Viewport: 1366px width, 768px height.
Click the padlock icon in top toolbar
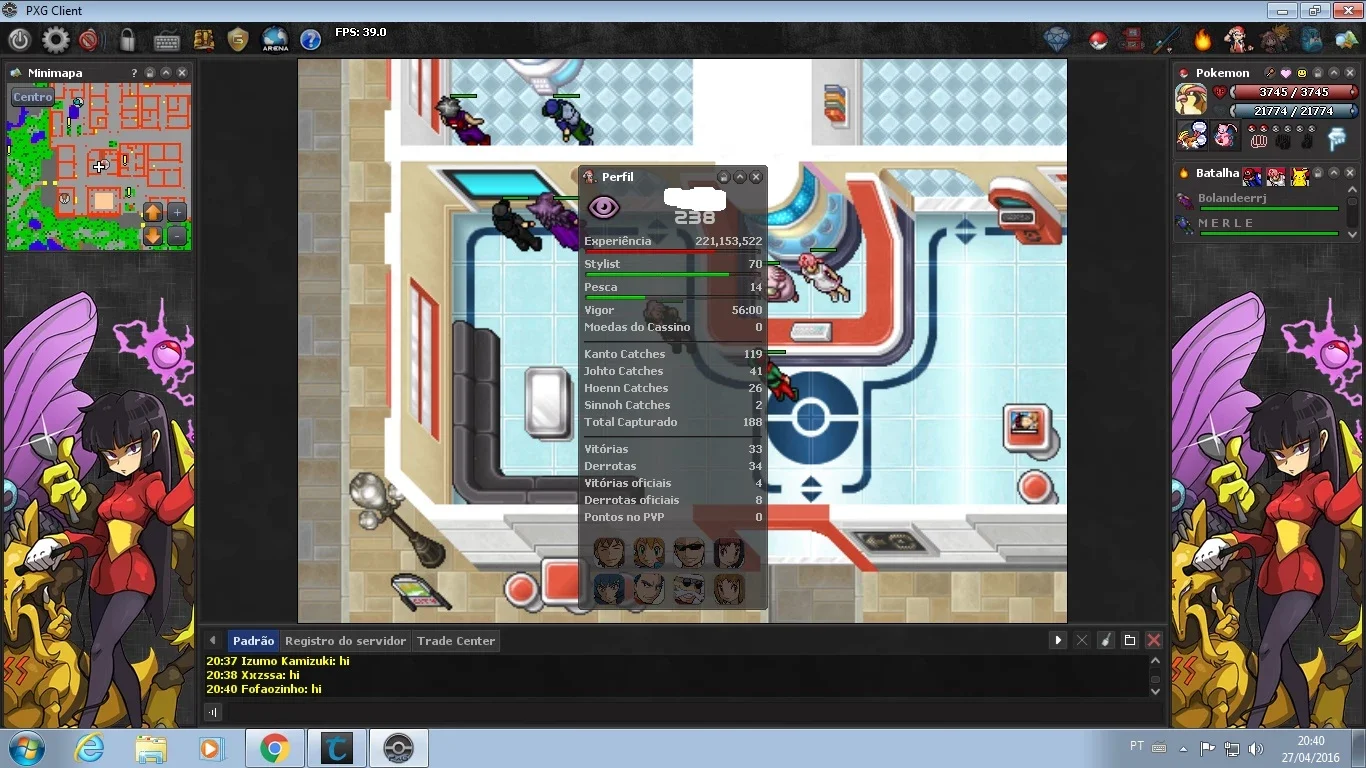click(127, 40)
